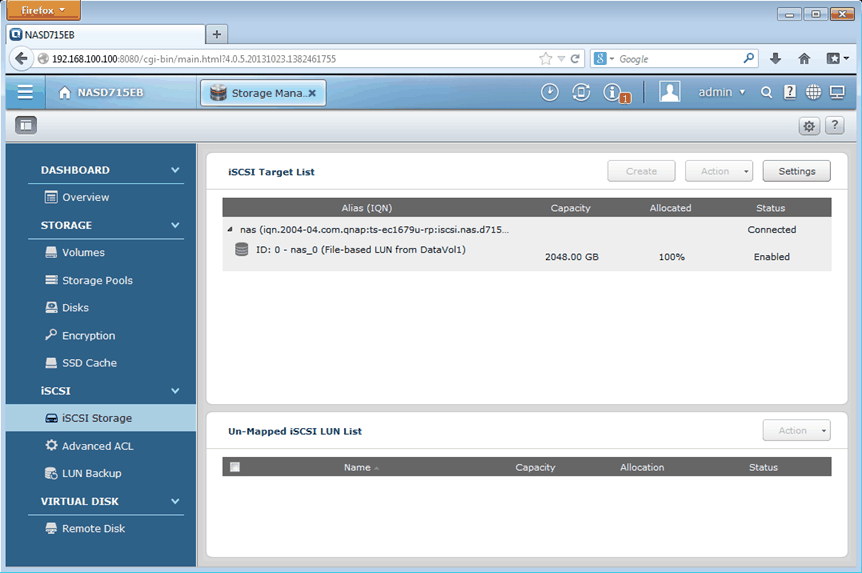Screen dimensions: 862x573
Task: Close the Storage Manager tab
Action: 312,93
